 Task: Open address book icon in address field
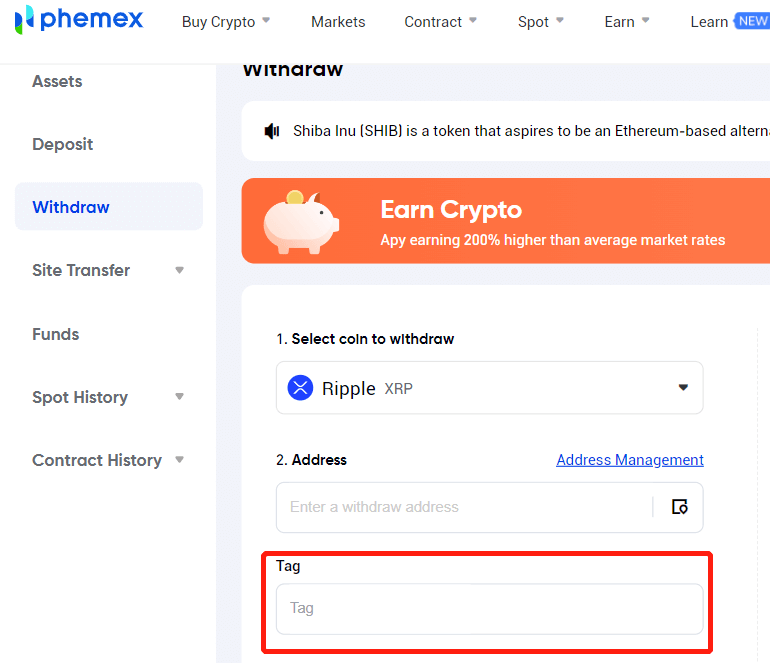680,507
